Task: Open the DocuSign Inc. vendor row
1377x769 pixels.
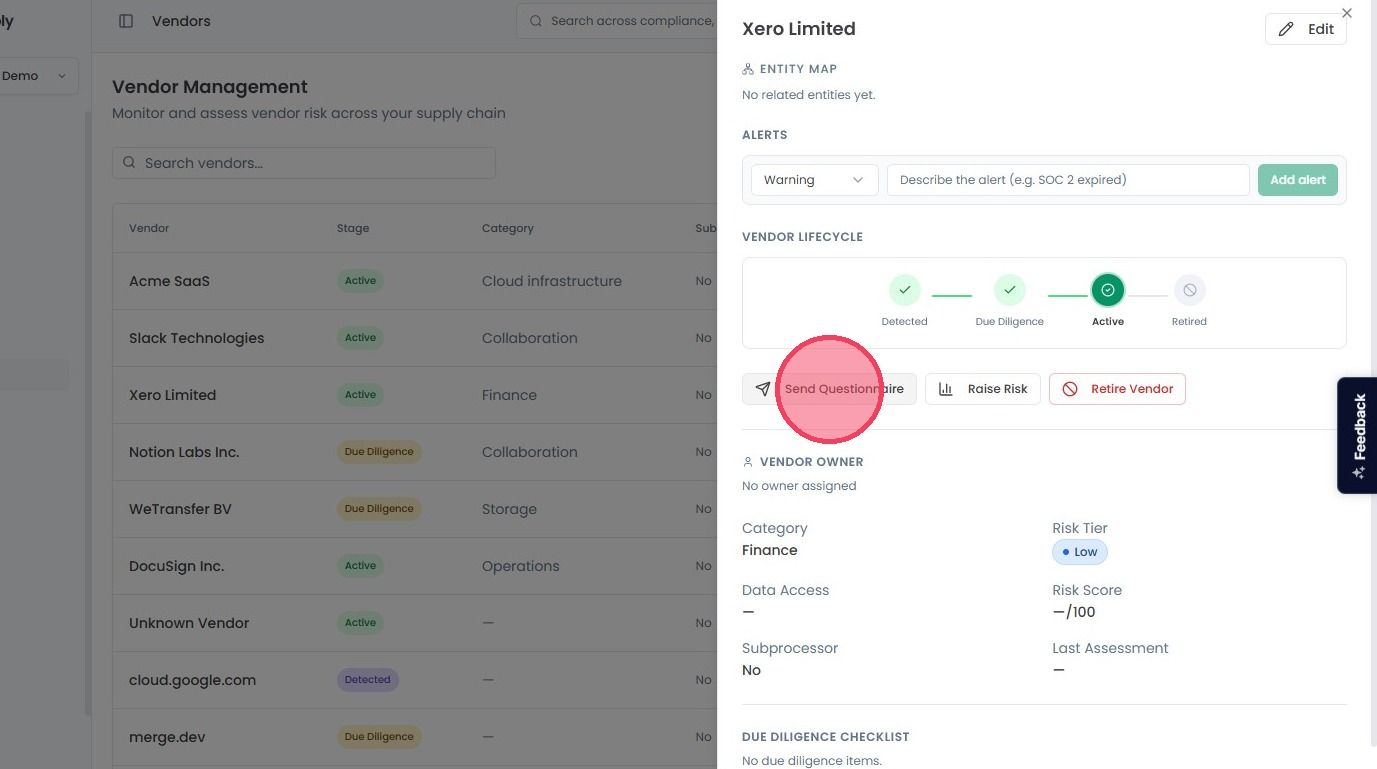Action: coord(414,566)
